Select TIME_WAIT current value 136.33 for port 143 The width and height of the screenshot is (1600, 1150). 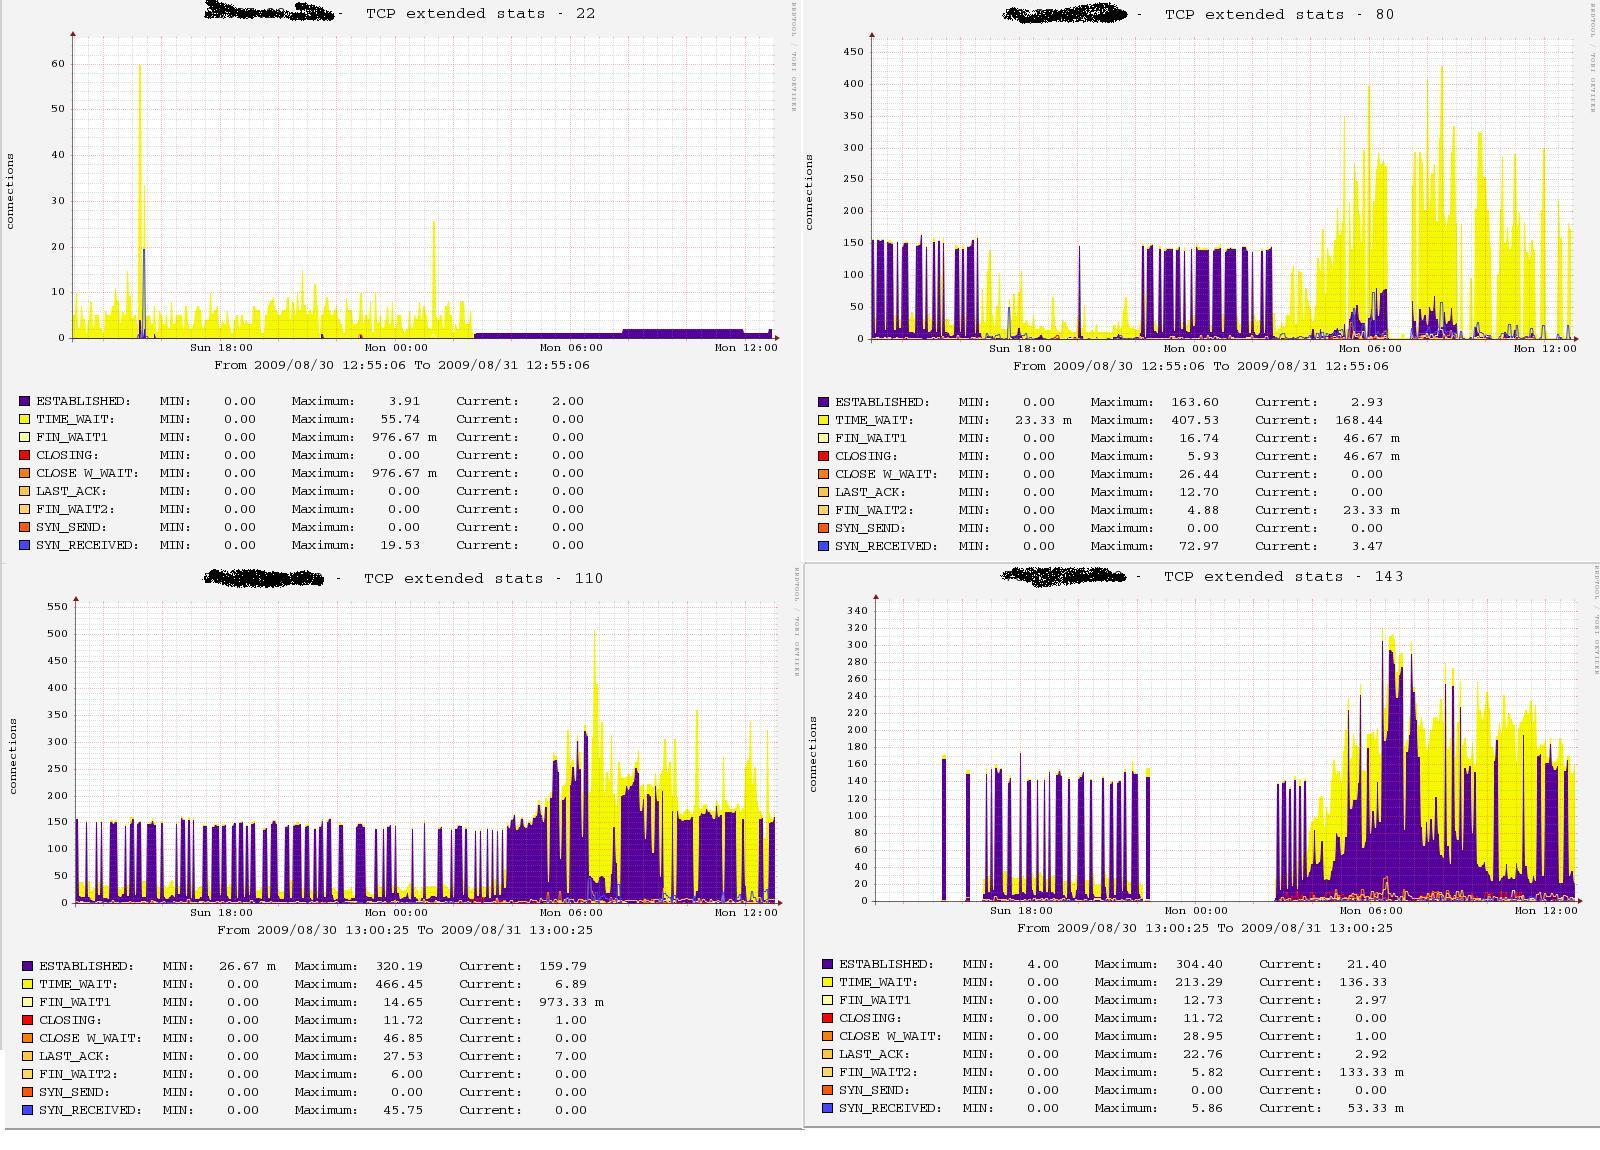tap(1362, 982)
